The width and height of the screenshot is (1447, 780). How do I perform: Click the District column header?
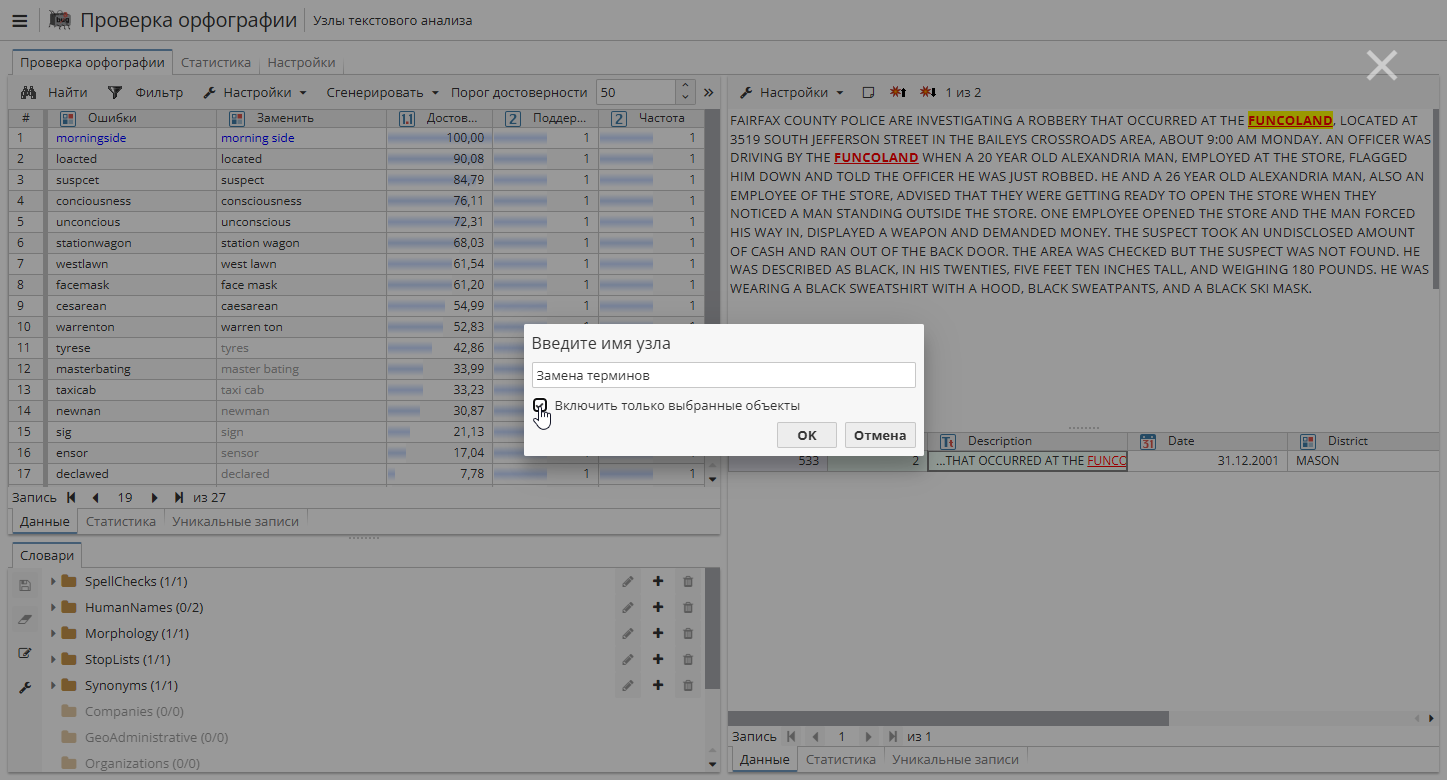(x=1363, y=441)
